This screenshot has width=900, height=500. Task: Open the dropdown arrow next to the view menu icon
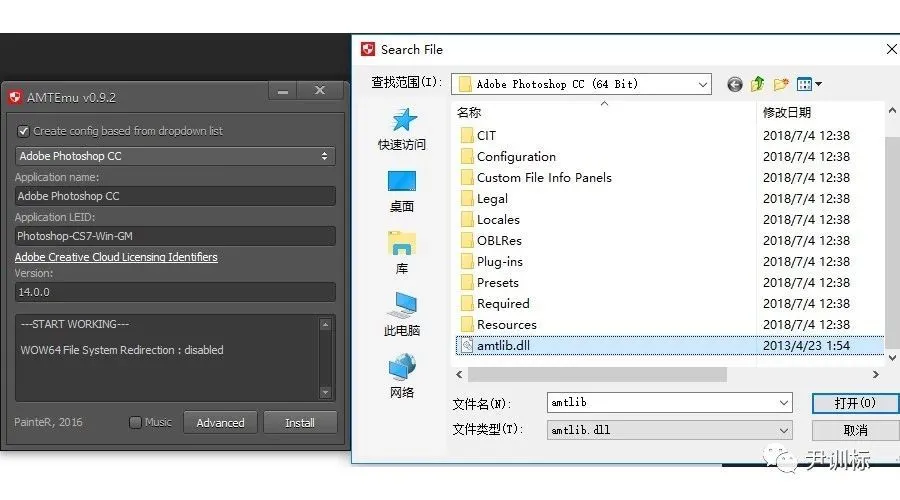pos(818,84)
